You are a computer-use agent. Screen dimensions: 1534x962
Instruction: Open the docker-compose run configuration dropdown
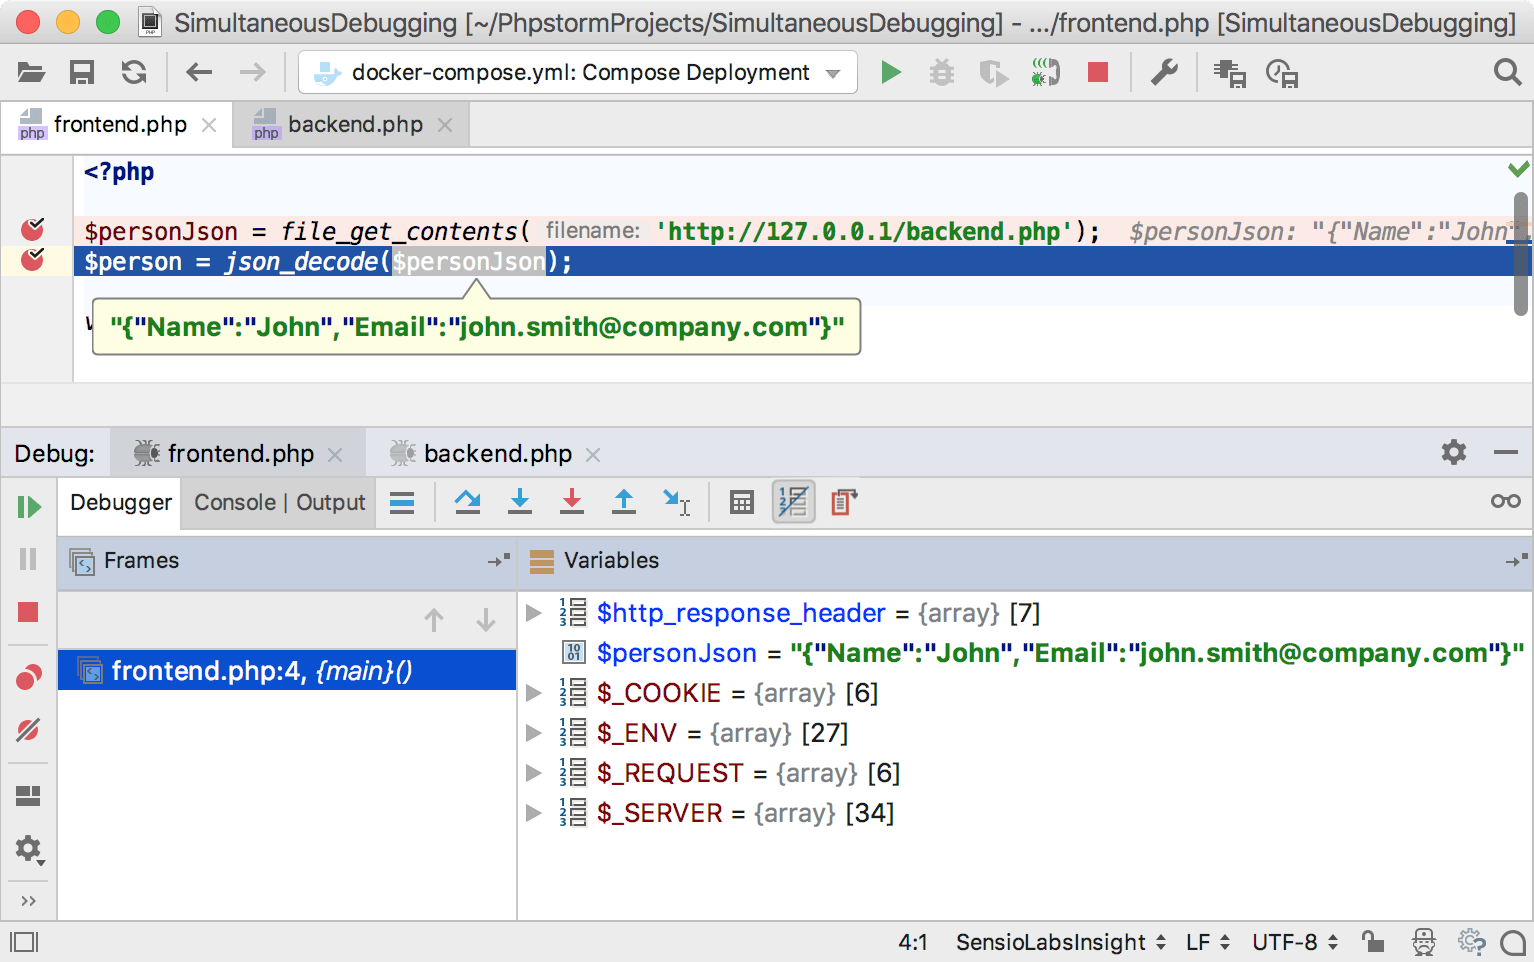coord(833,71)
